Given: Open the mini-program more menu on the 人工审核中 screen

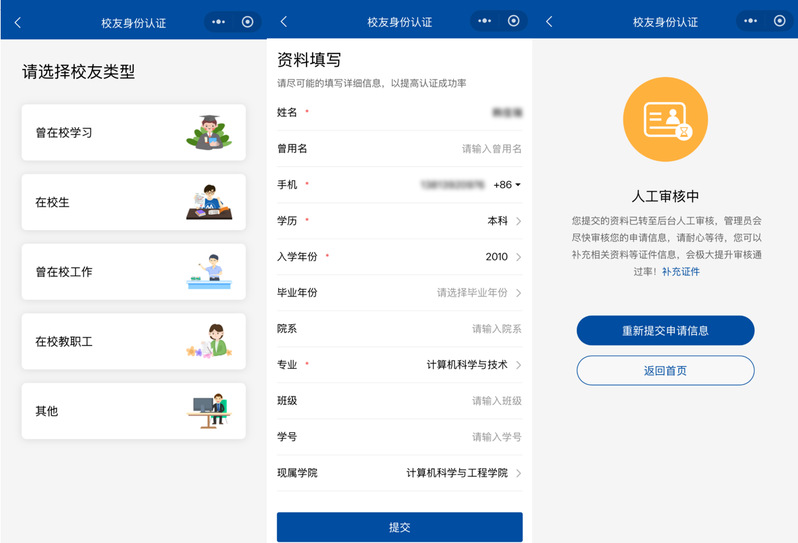Looking at the screenshot, I should [752, 21].
